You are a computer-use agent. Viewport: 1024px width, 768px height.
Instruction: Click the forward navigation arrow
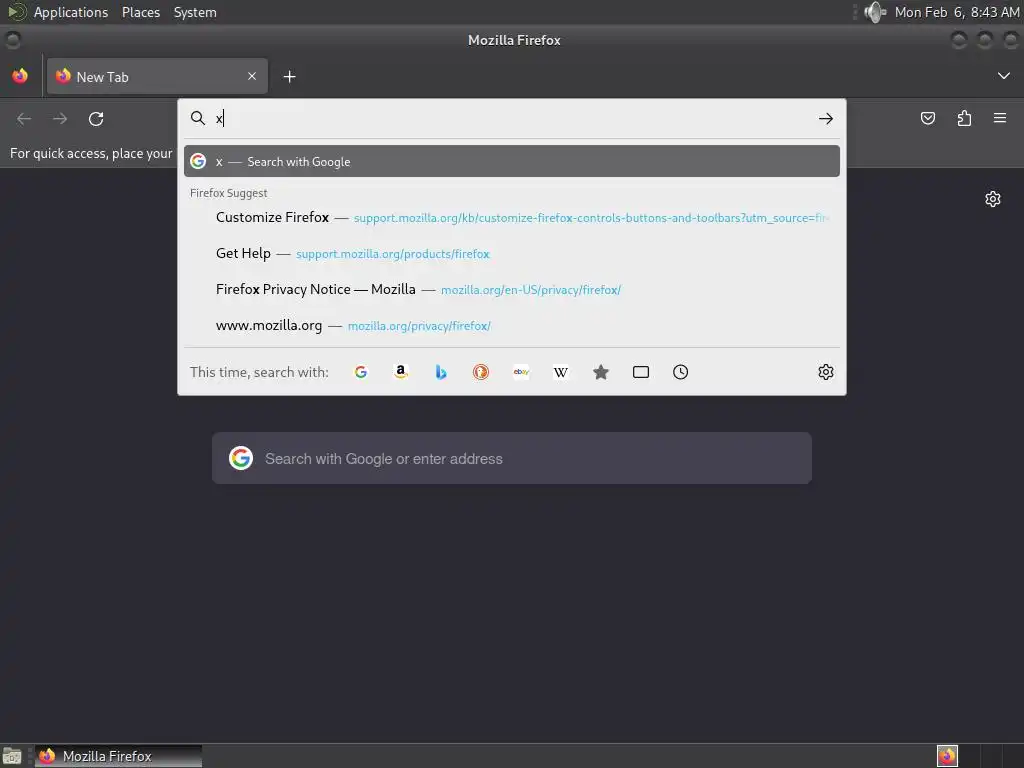coord(60,119)
